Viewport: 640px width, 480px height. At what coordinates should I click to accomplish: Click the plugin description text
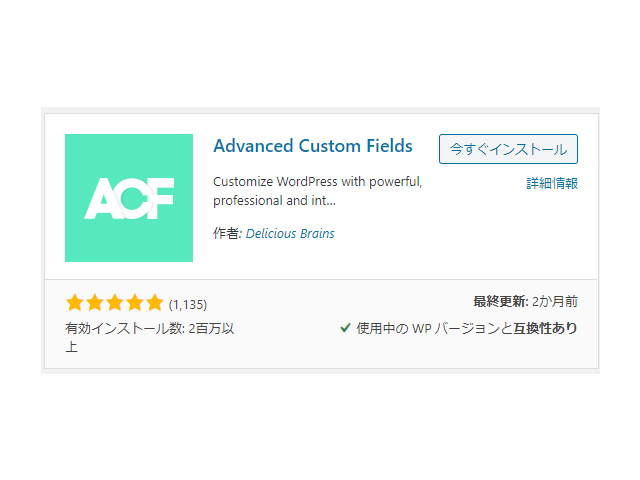click(x=318, y=191)
